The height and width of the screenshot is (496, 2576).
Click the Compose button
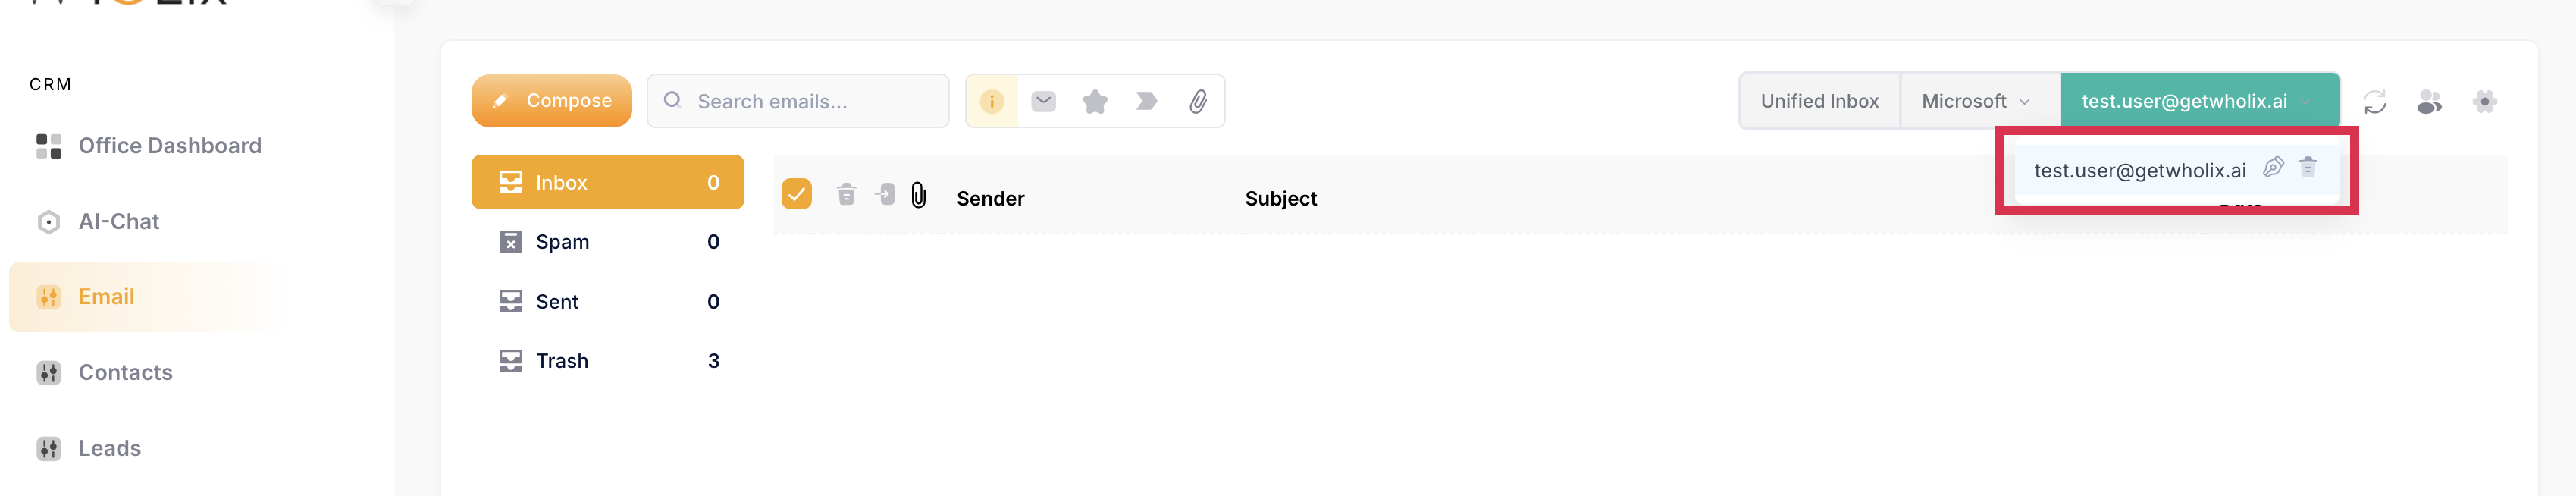[x=552, y=101]
